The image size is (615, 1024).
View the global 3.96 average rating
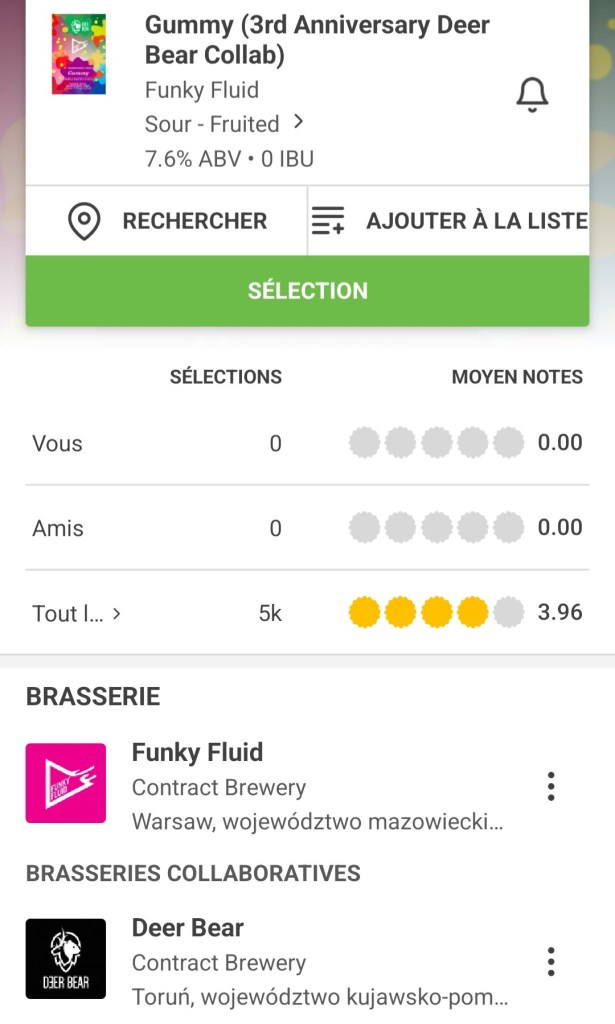[x=559, y=612]
